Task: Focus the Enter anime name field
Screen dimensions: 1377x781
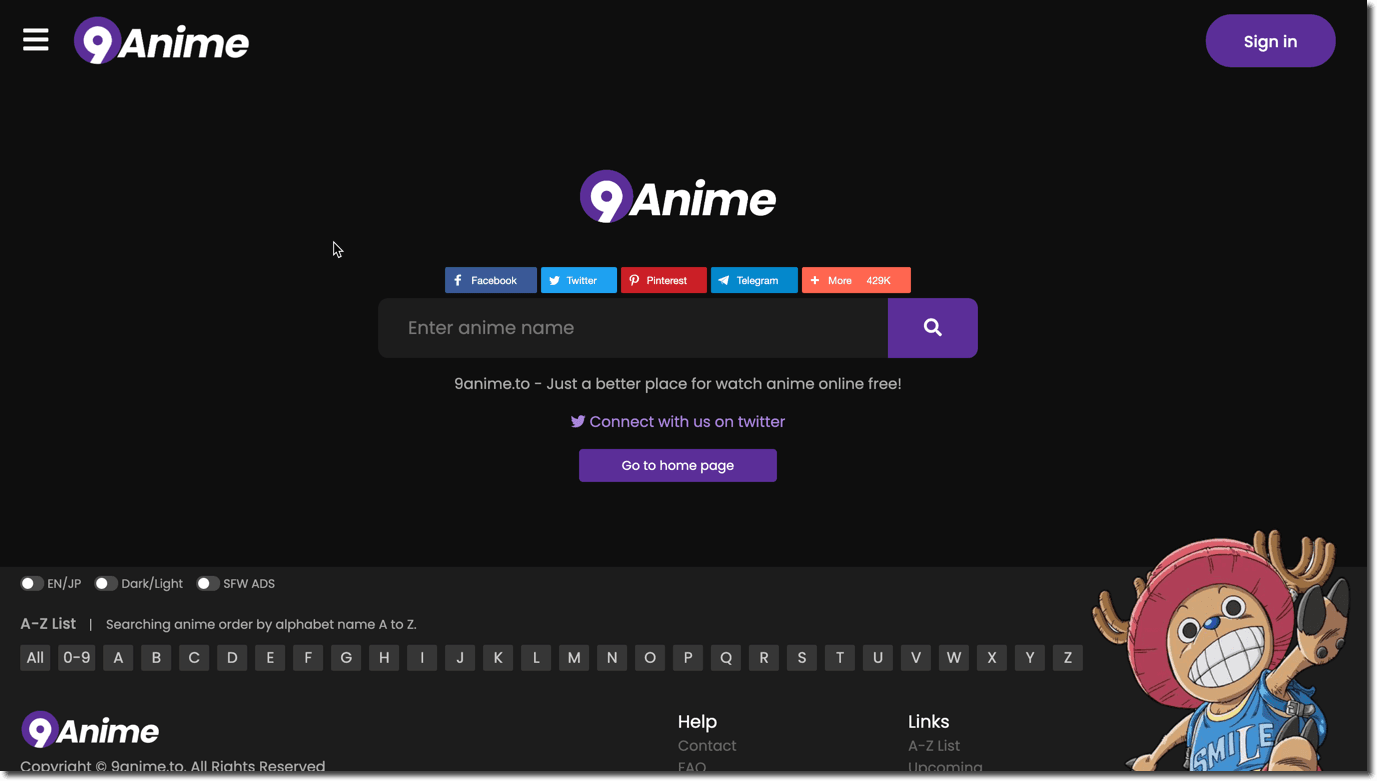Action: point(633,328)
